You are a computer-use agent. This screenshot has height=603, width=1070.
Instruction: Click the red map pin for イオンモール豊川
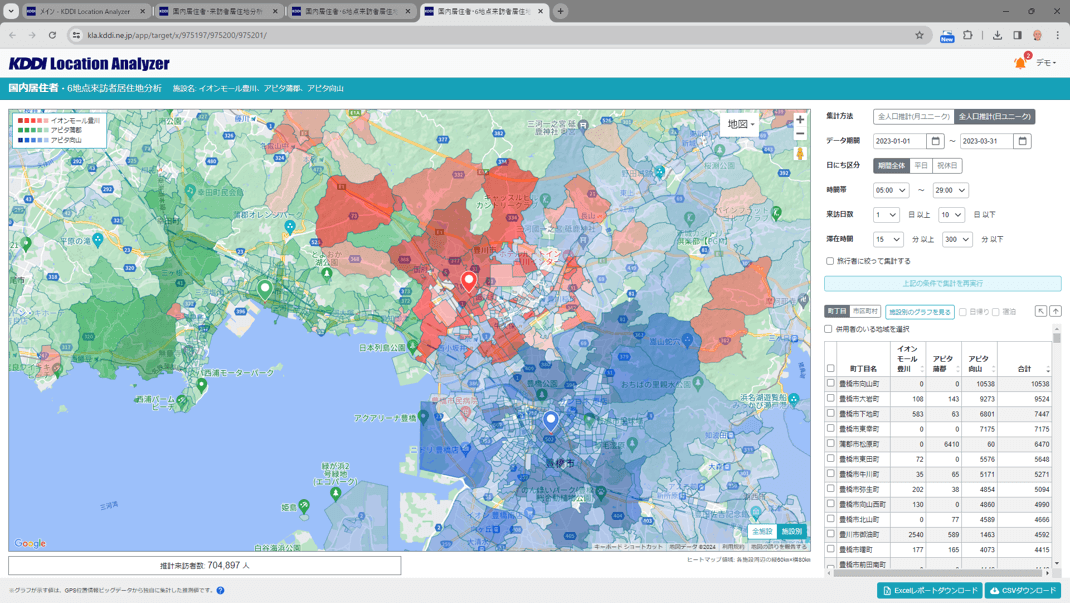(468, 281)
